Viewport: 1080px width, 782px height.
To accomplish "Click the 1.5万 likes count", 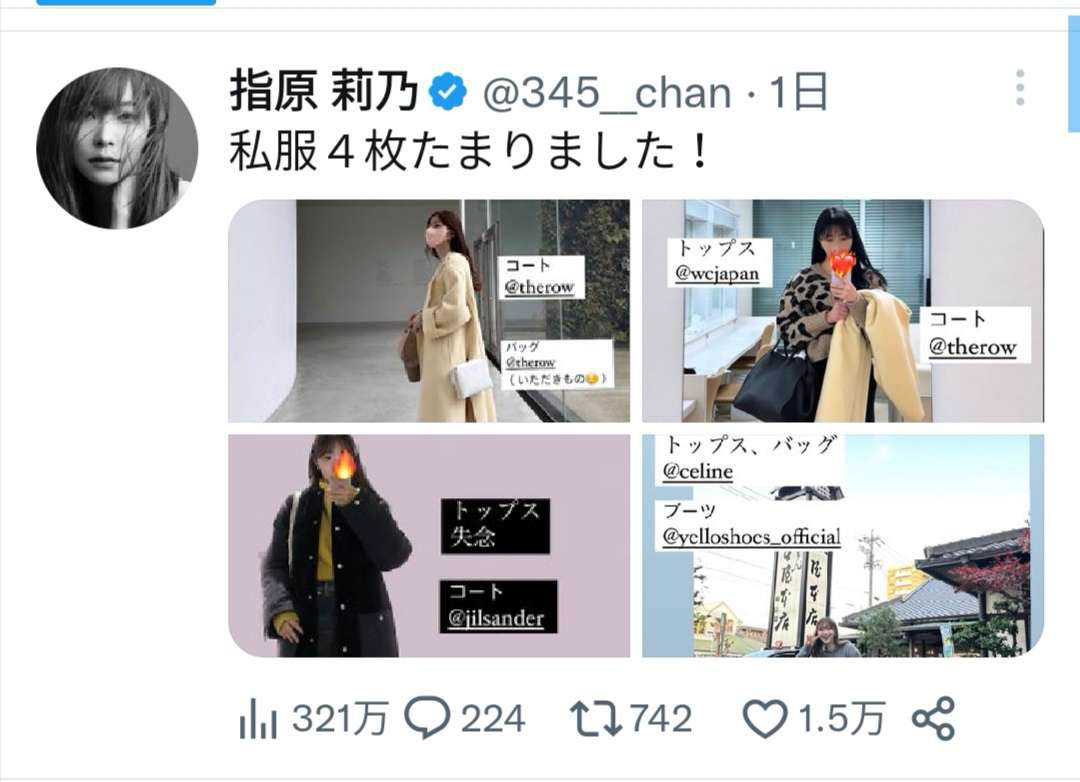I will pyautogui.click(x=840, y=719).
